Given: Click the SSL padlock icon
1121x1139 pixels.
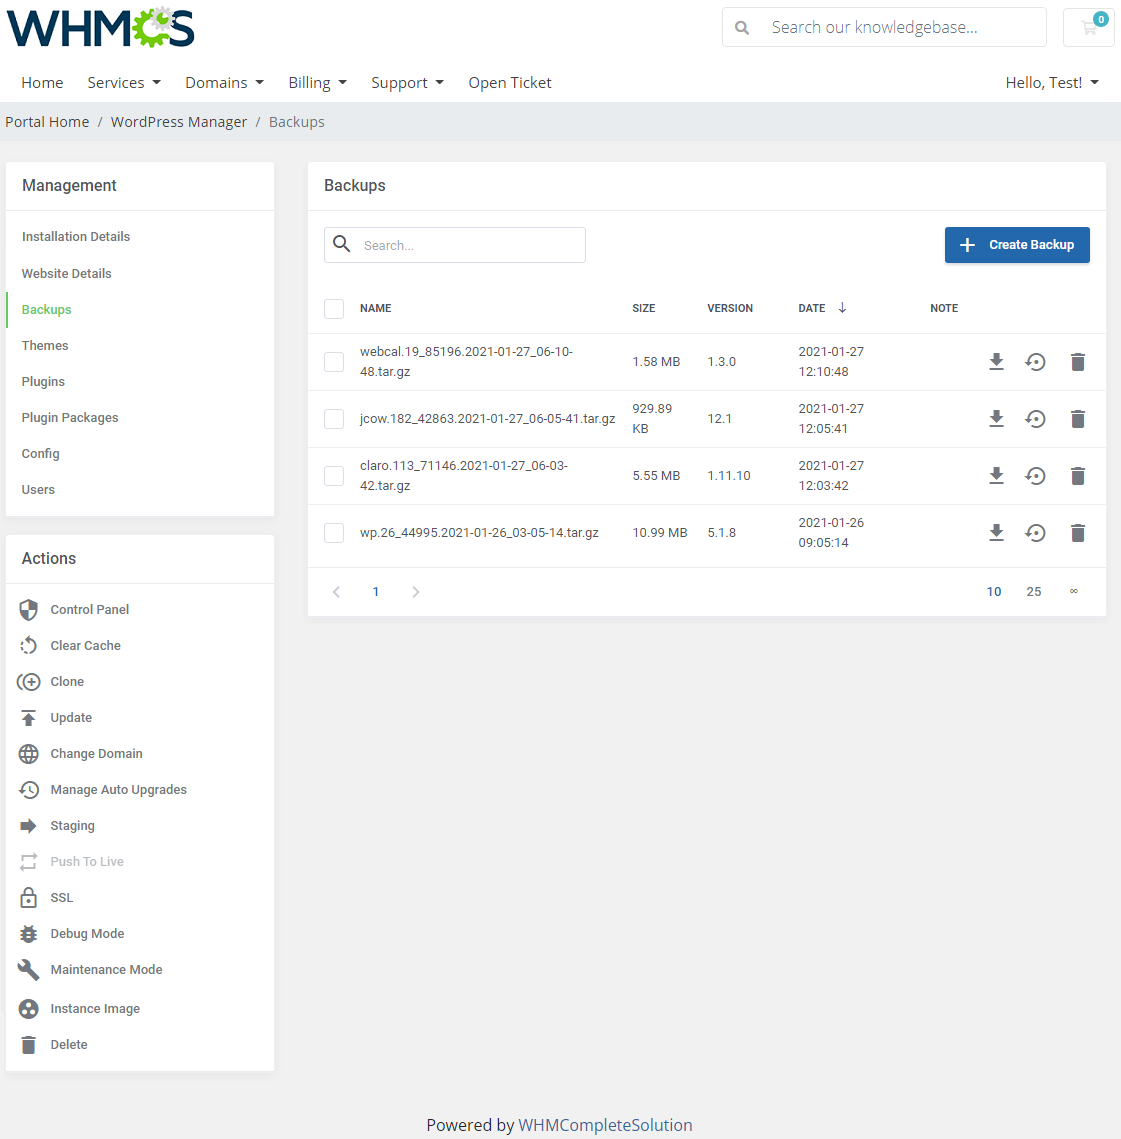Looking at the screenshot, I should tap(28, 898).
